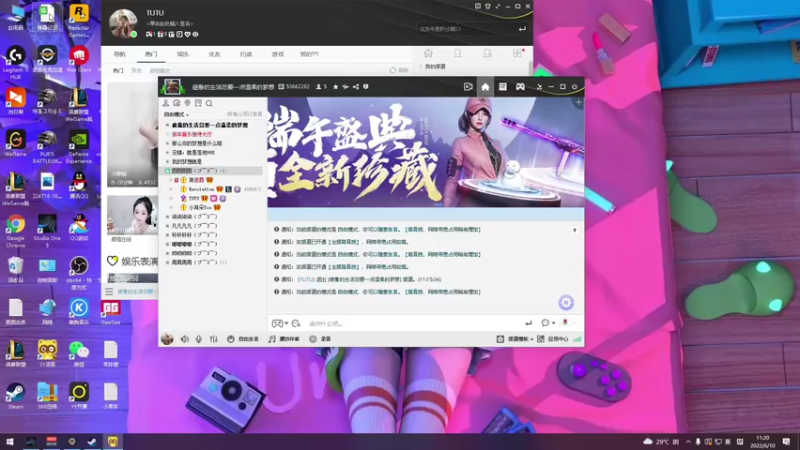Open the Steam desktop icon

(15, 395)
